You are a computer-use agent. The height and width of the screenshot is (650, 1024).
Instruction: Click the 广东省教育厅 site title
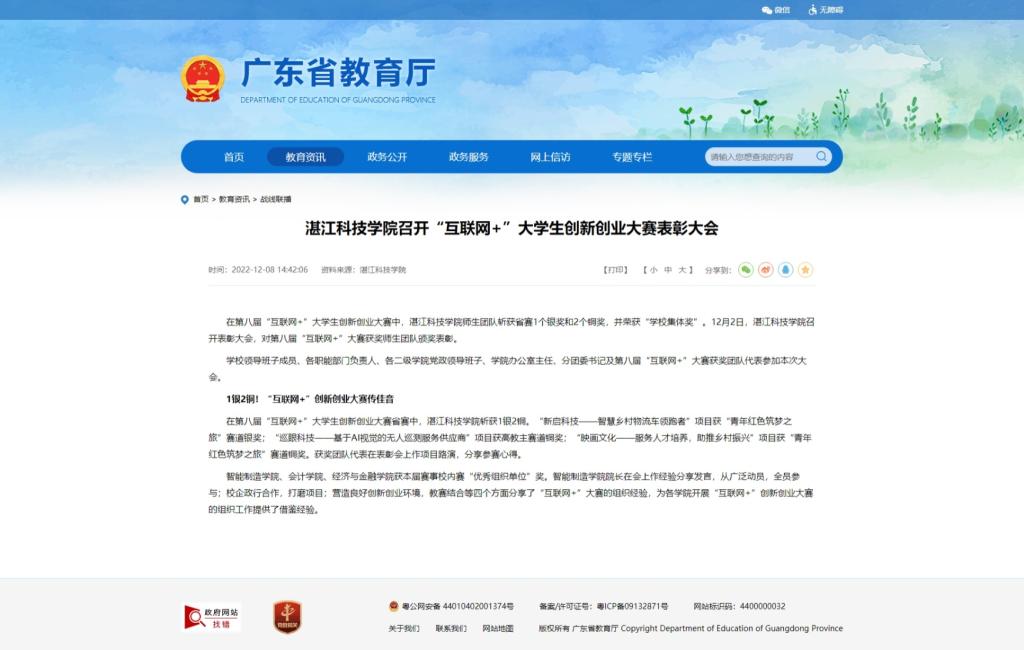(x=338, y=73)
